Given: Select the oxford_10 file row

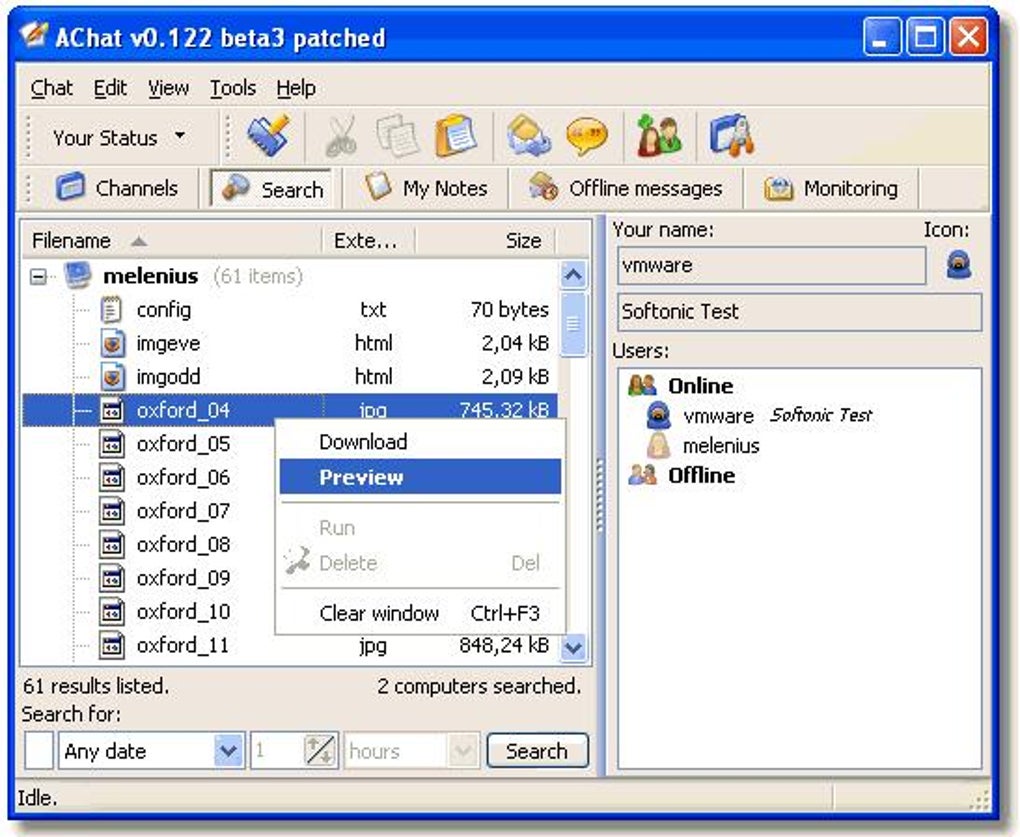Looking at the screenshot, I should pos(183,611).
